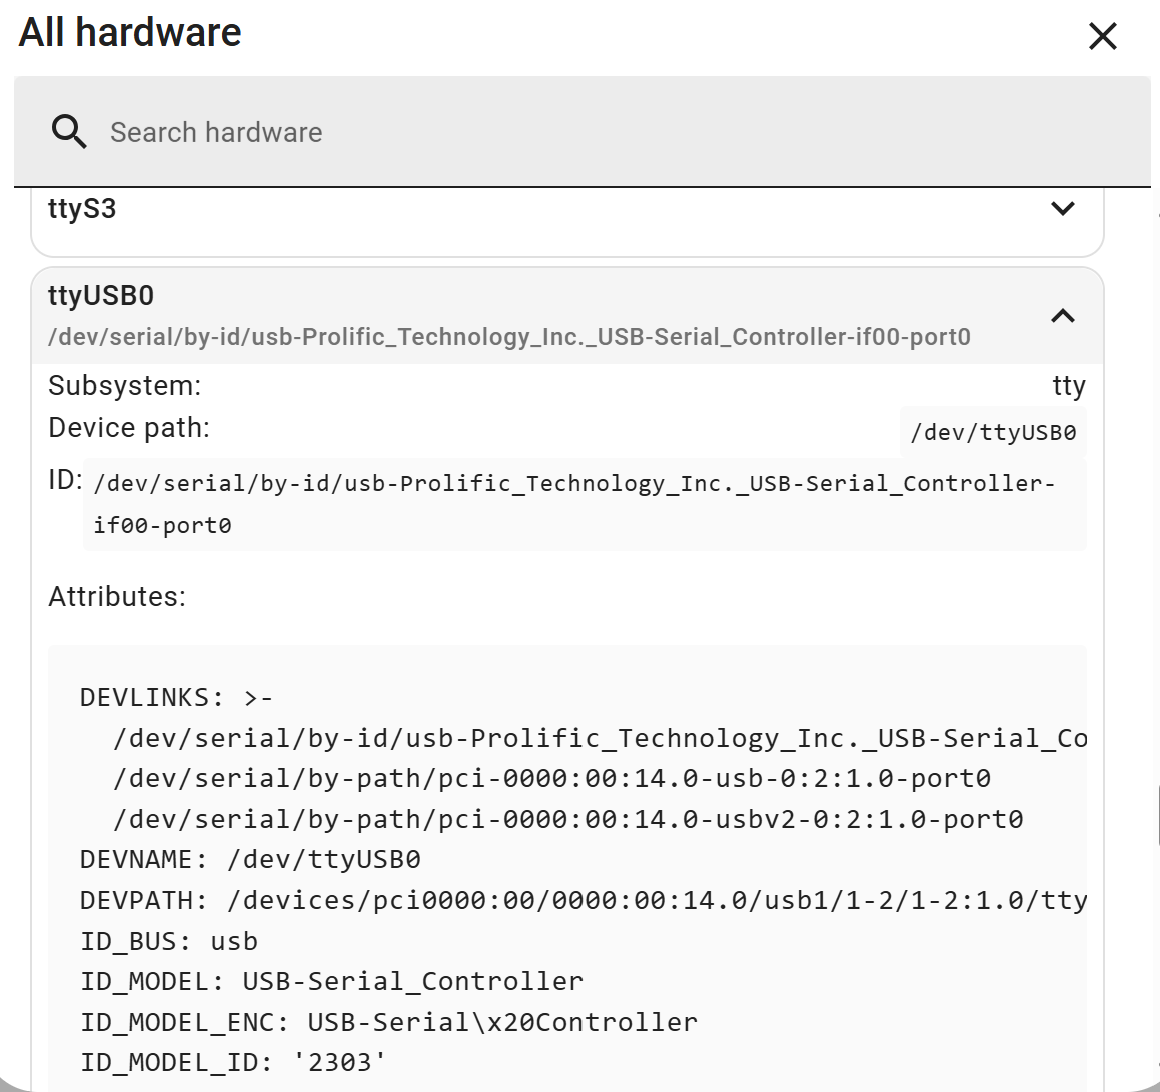Select the ID_MODEL USB-Serial_Controller line

tap(330, 981)
